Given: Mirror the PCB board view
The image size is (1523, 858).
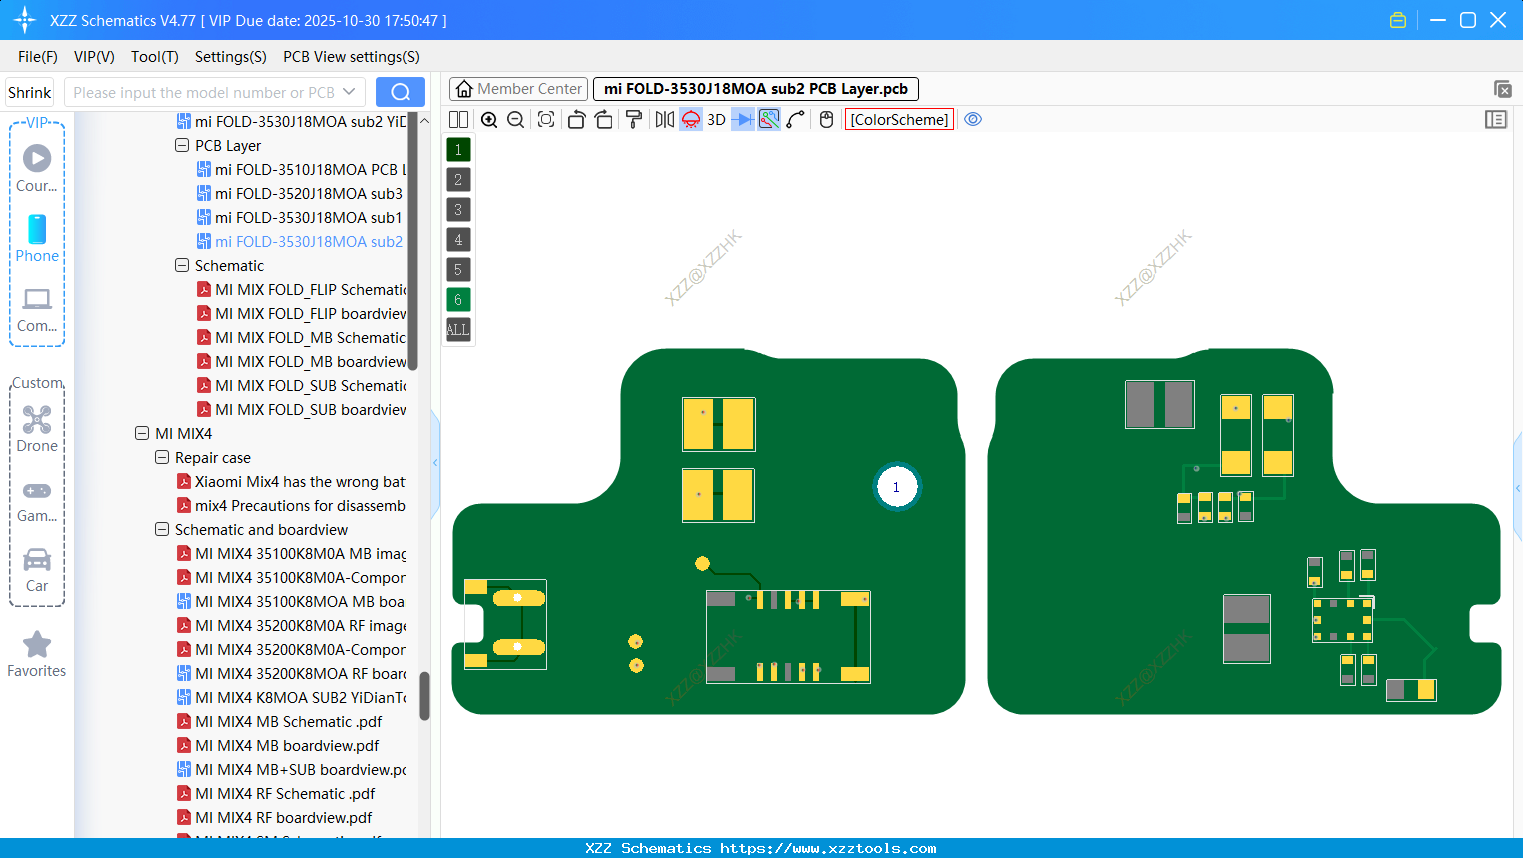Looking at the screenshot, I should (663, 119).
